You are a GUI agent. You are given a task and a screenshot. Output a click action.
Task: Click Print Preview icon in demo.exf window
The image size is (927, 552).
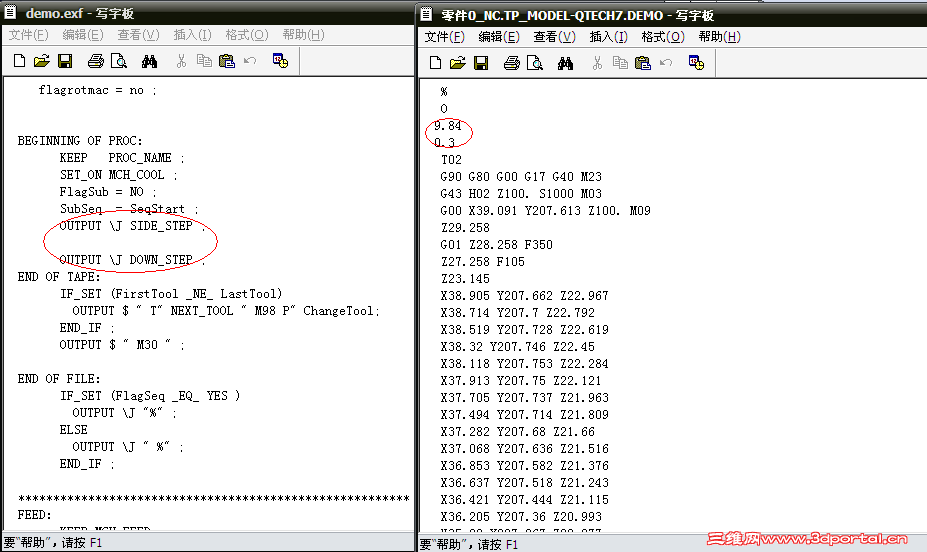tap(119, 61)
